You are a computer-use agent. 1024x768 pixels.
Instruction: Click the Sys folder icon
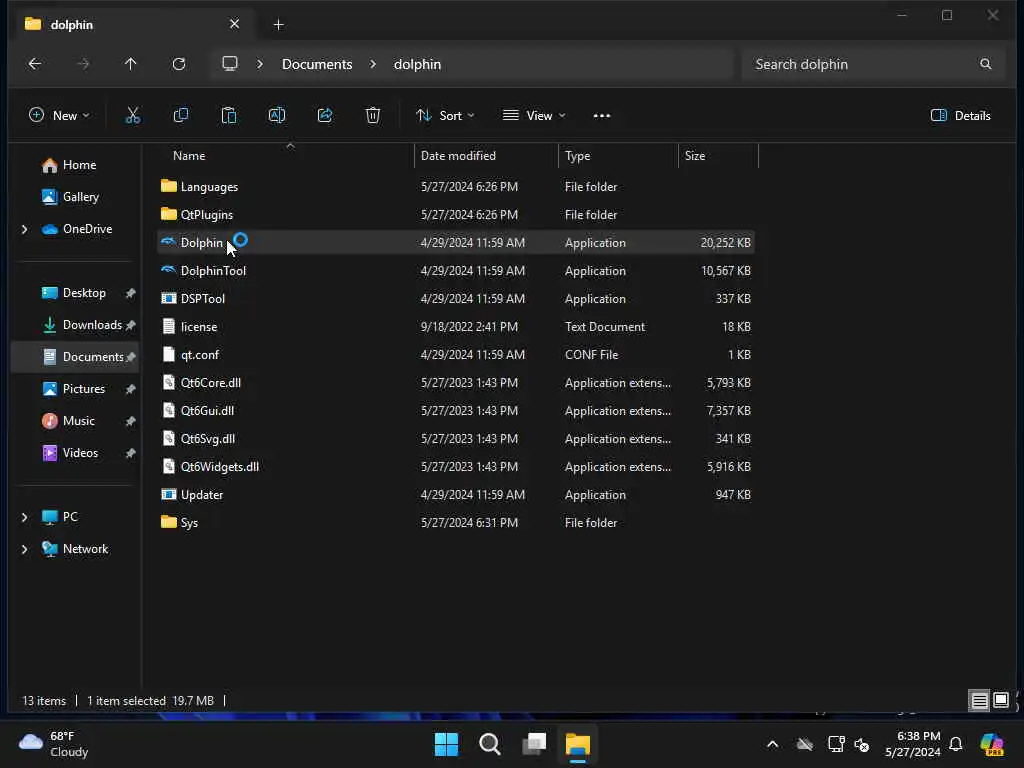(168, 522)
